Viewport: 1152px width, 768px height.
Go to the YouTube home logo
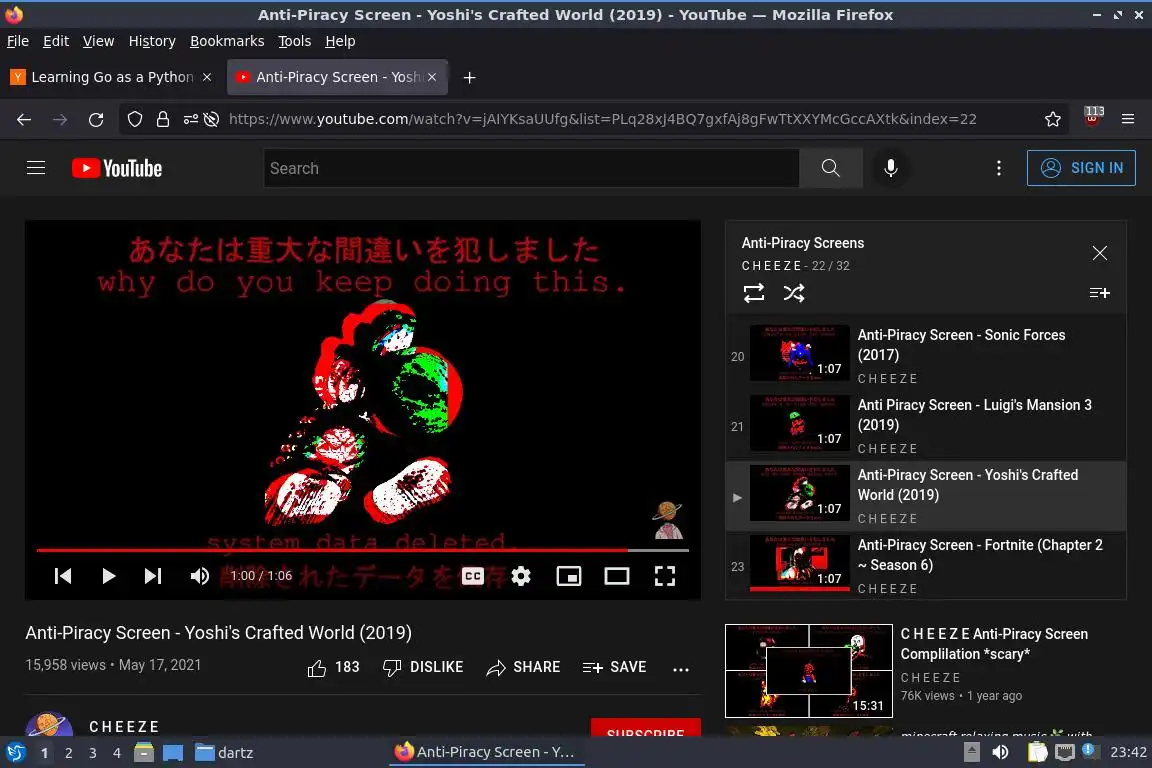[117, 168]
